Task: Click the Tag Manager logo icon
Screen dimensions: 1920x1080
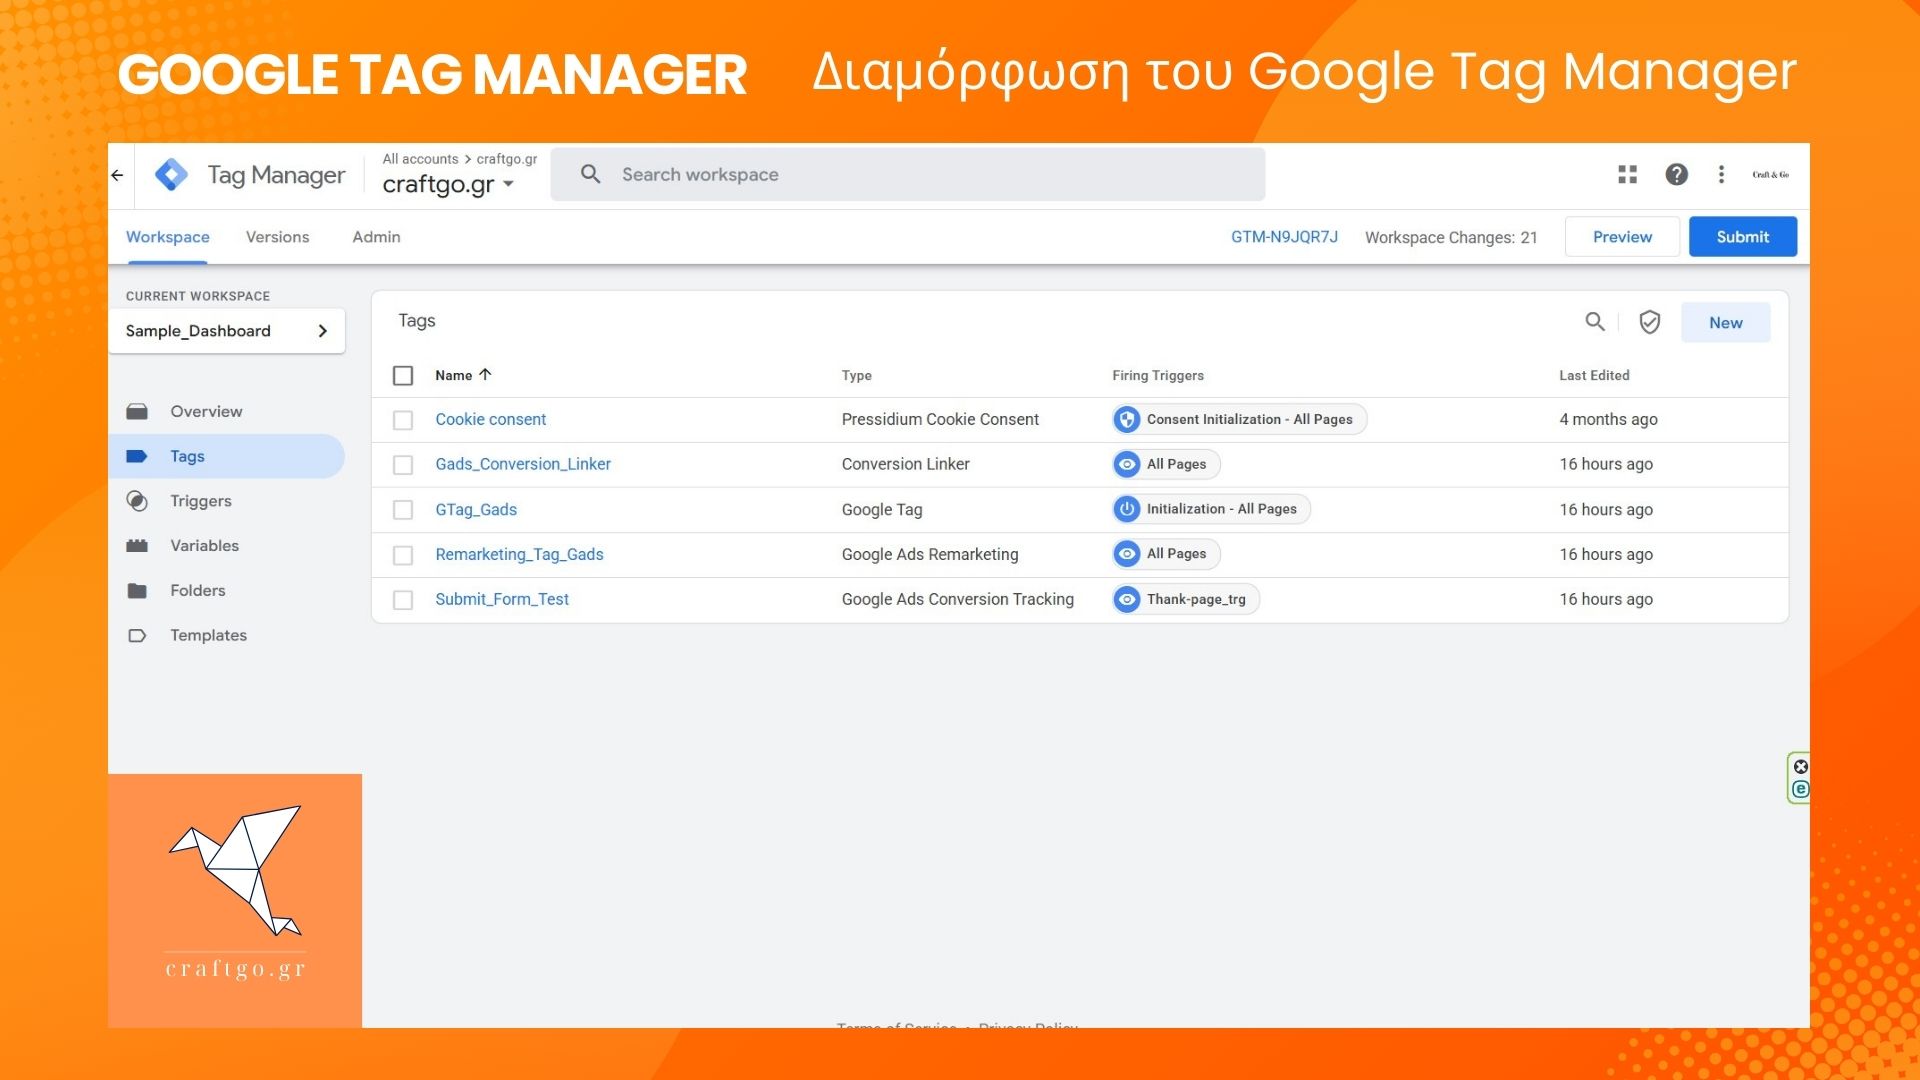Action: coord(171,175)
